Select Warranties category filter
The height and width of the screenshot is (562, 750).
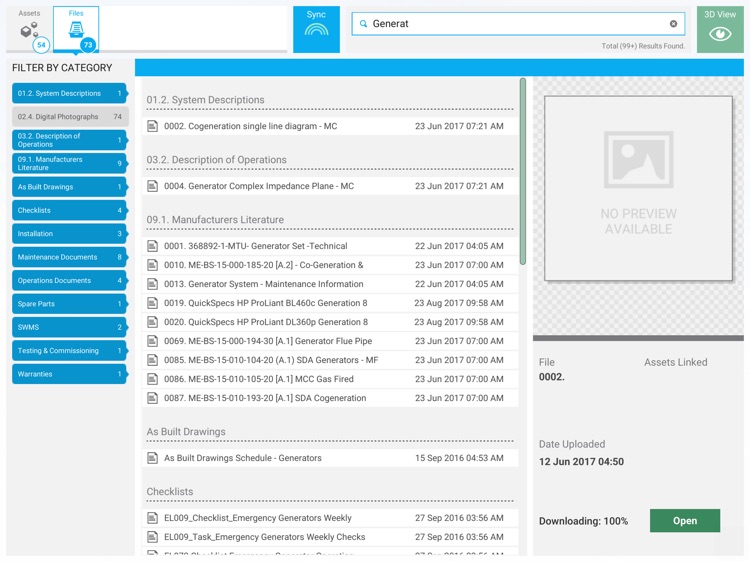70,374
